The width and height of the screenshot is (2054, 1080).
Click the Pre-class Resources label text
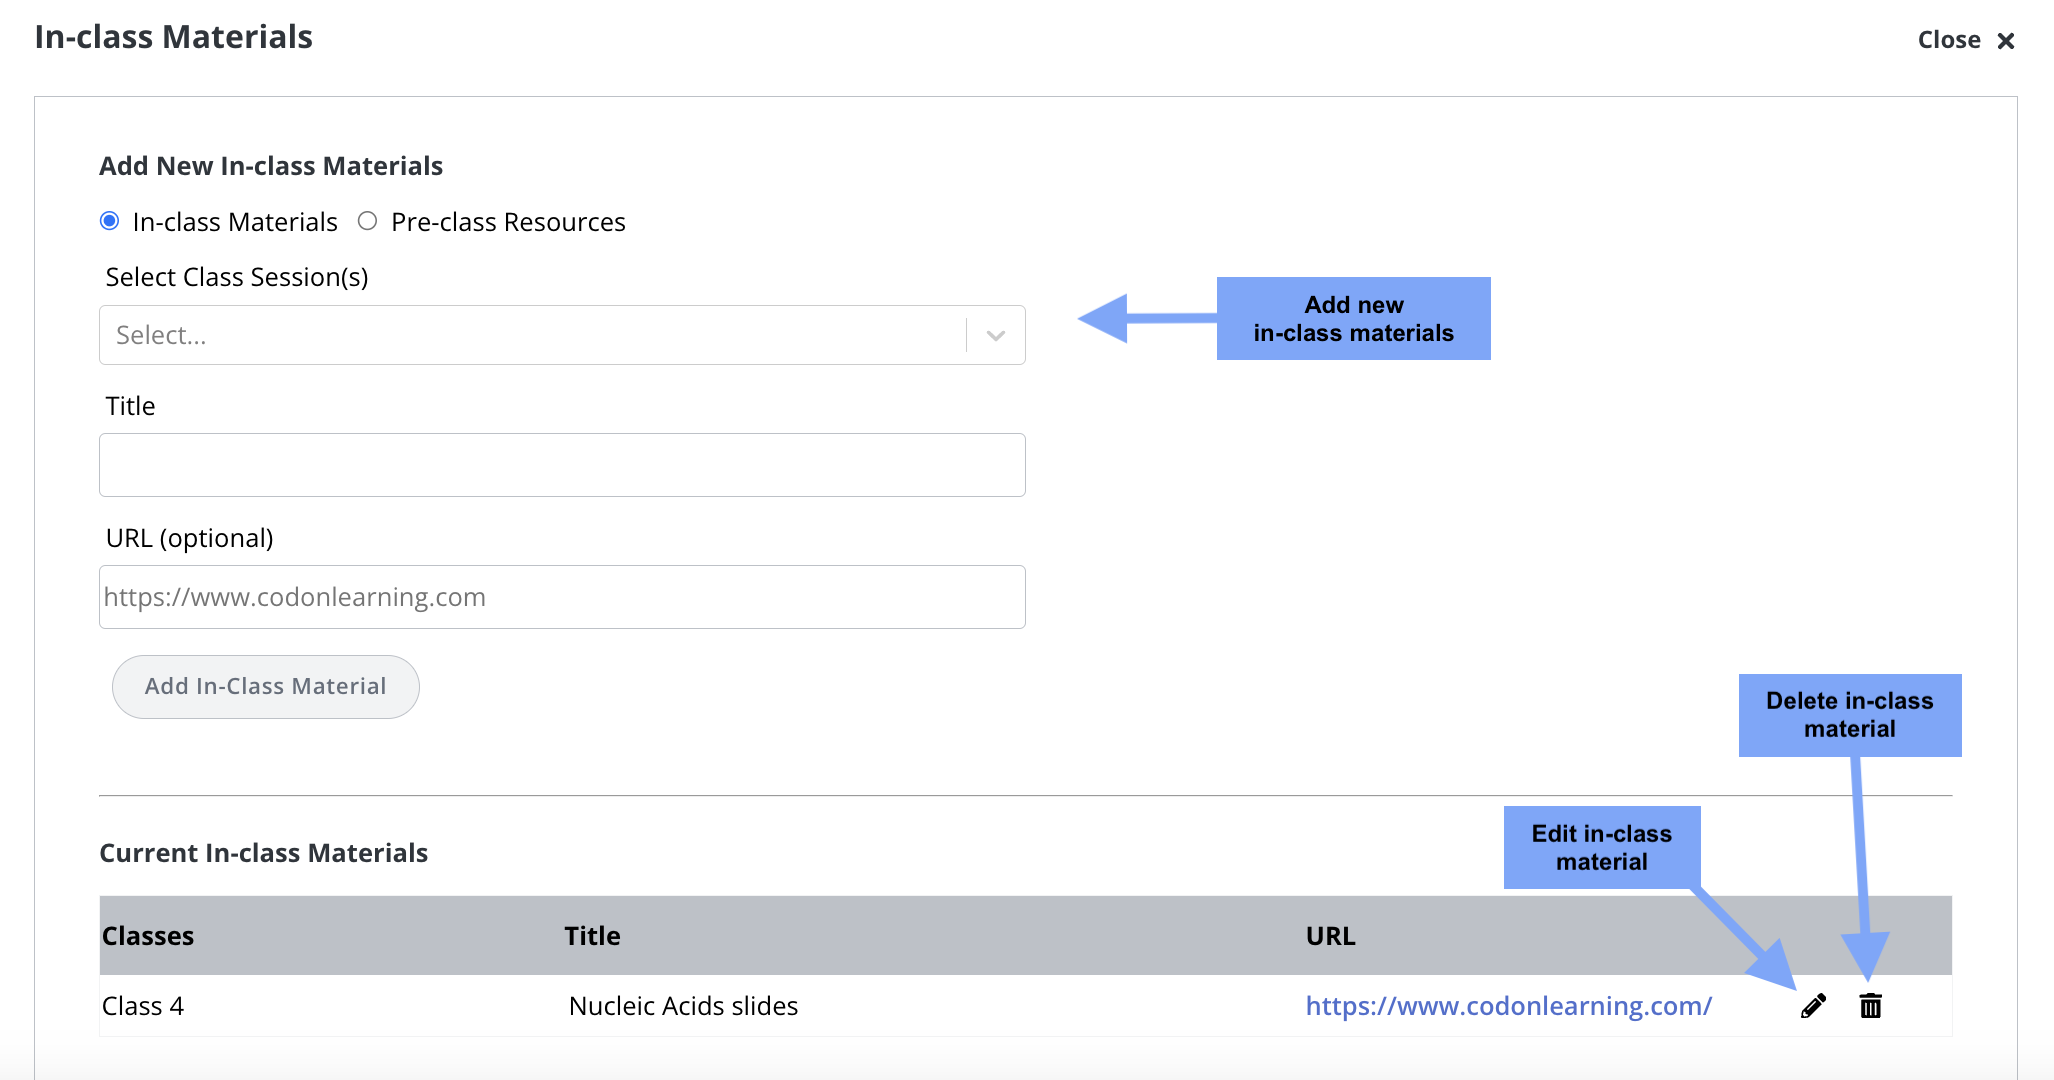point(508,222)
